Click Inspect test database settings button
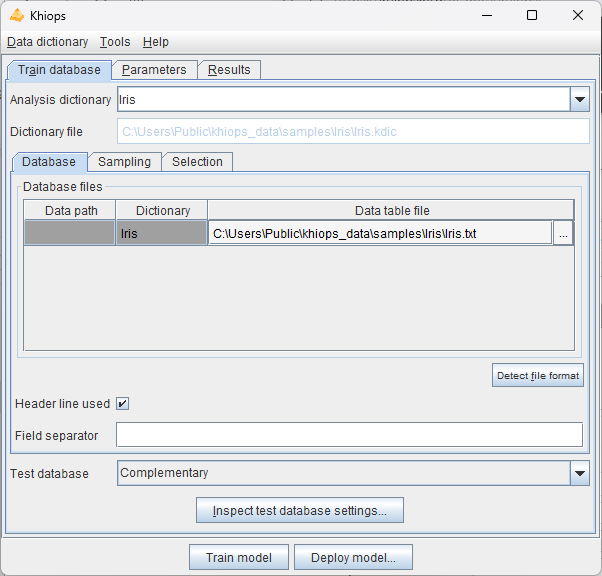602x576 pixels. click(x=300, y=510)
